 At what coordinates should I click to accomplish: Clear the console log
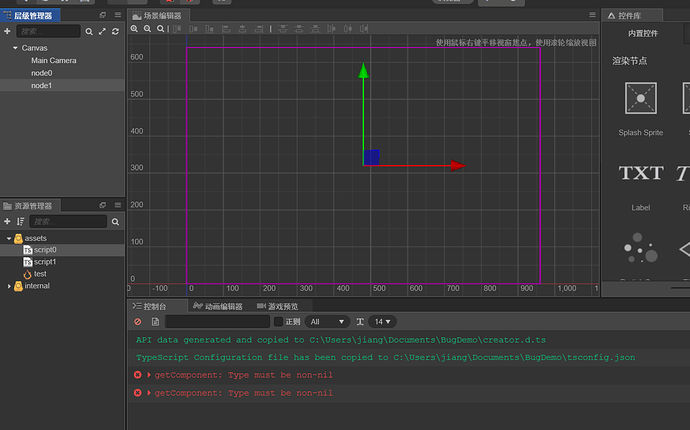[138, 322]
